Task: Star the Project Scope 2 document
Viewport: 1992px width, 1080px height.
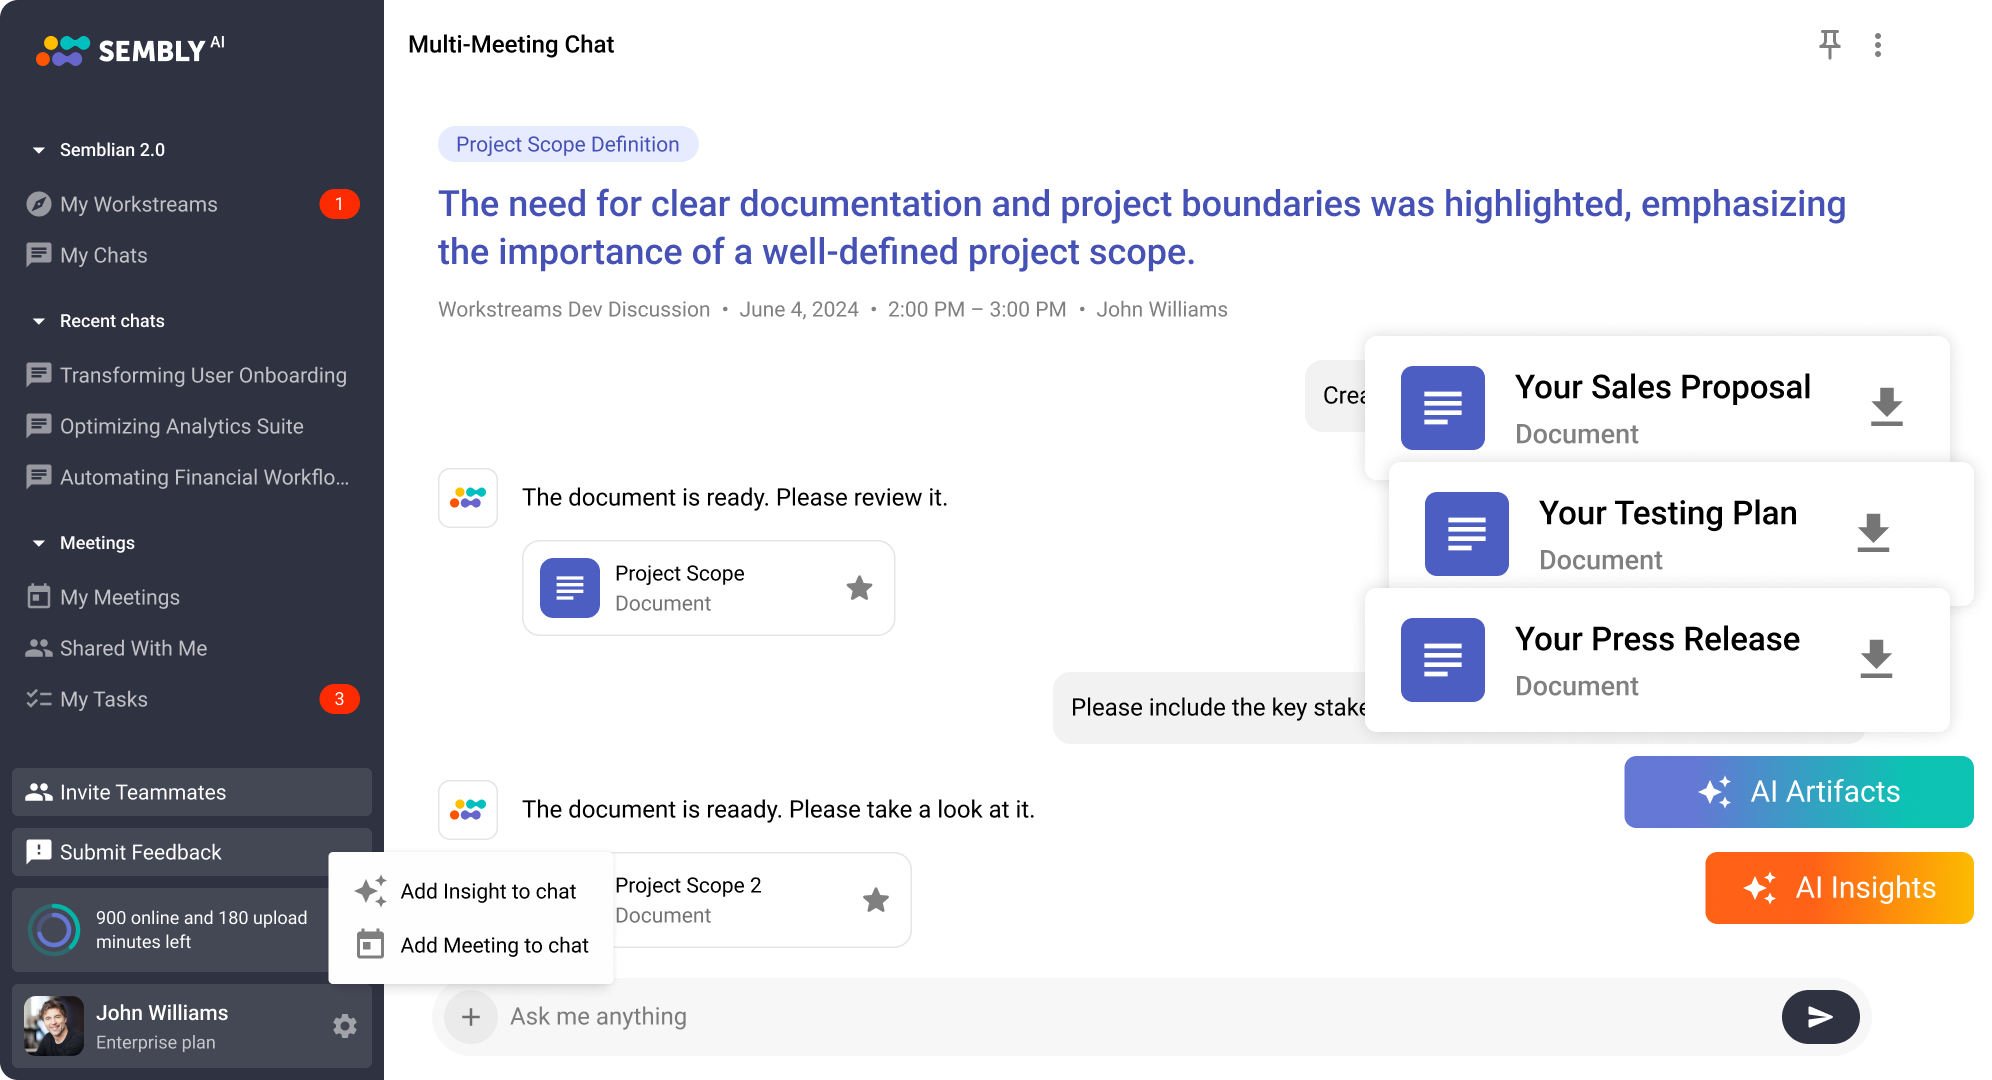Action: [877, 900]
